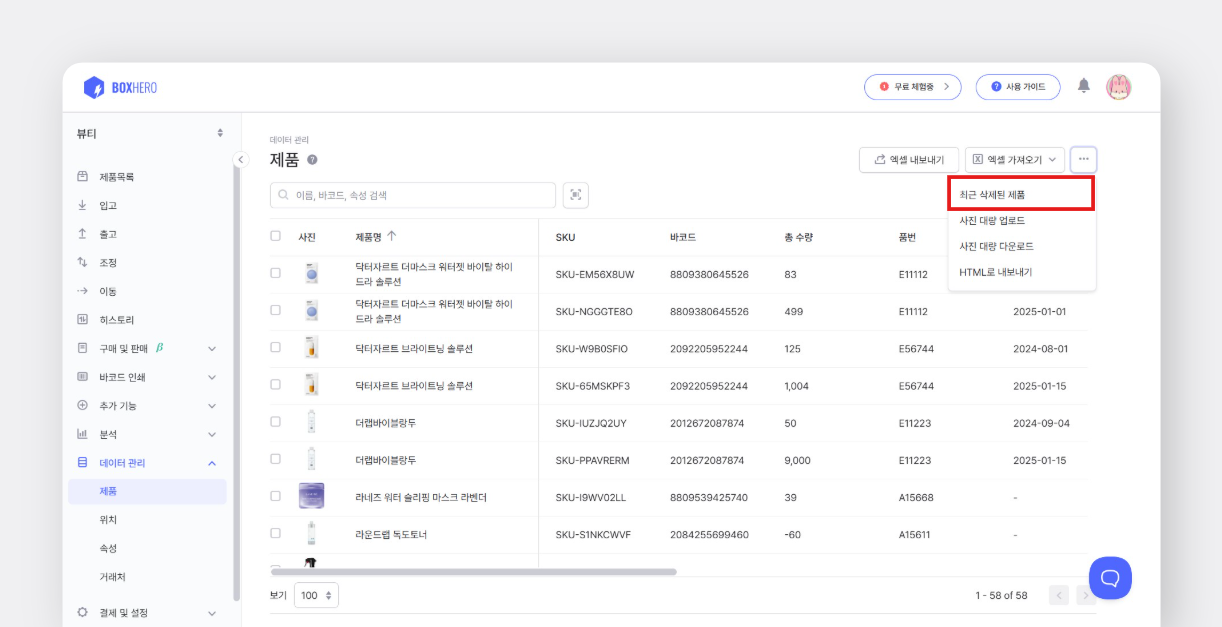Click the 입고 download-arrow icon
This screenshot has height=627, width=1222.
click(x=83, y=205)
